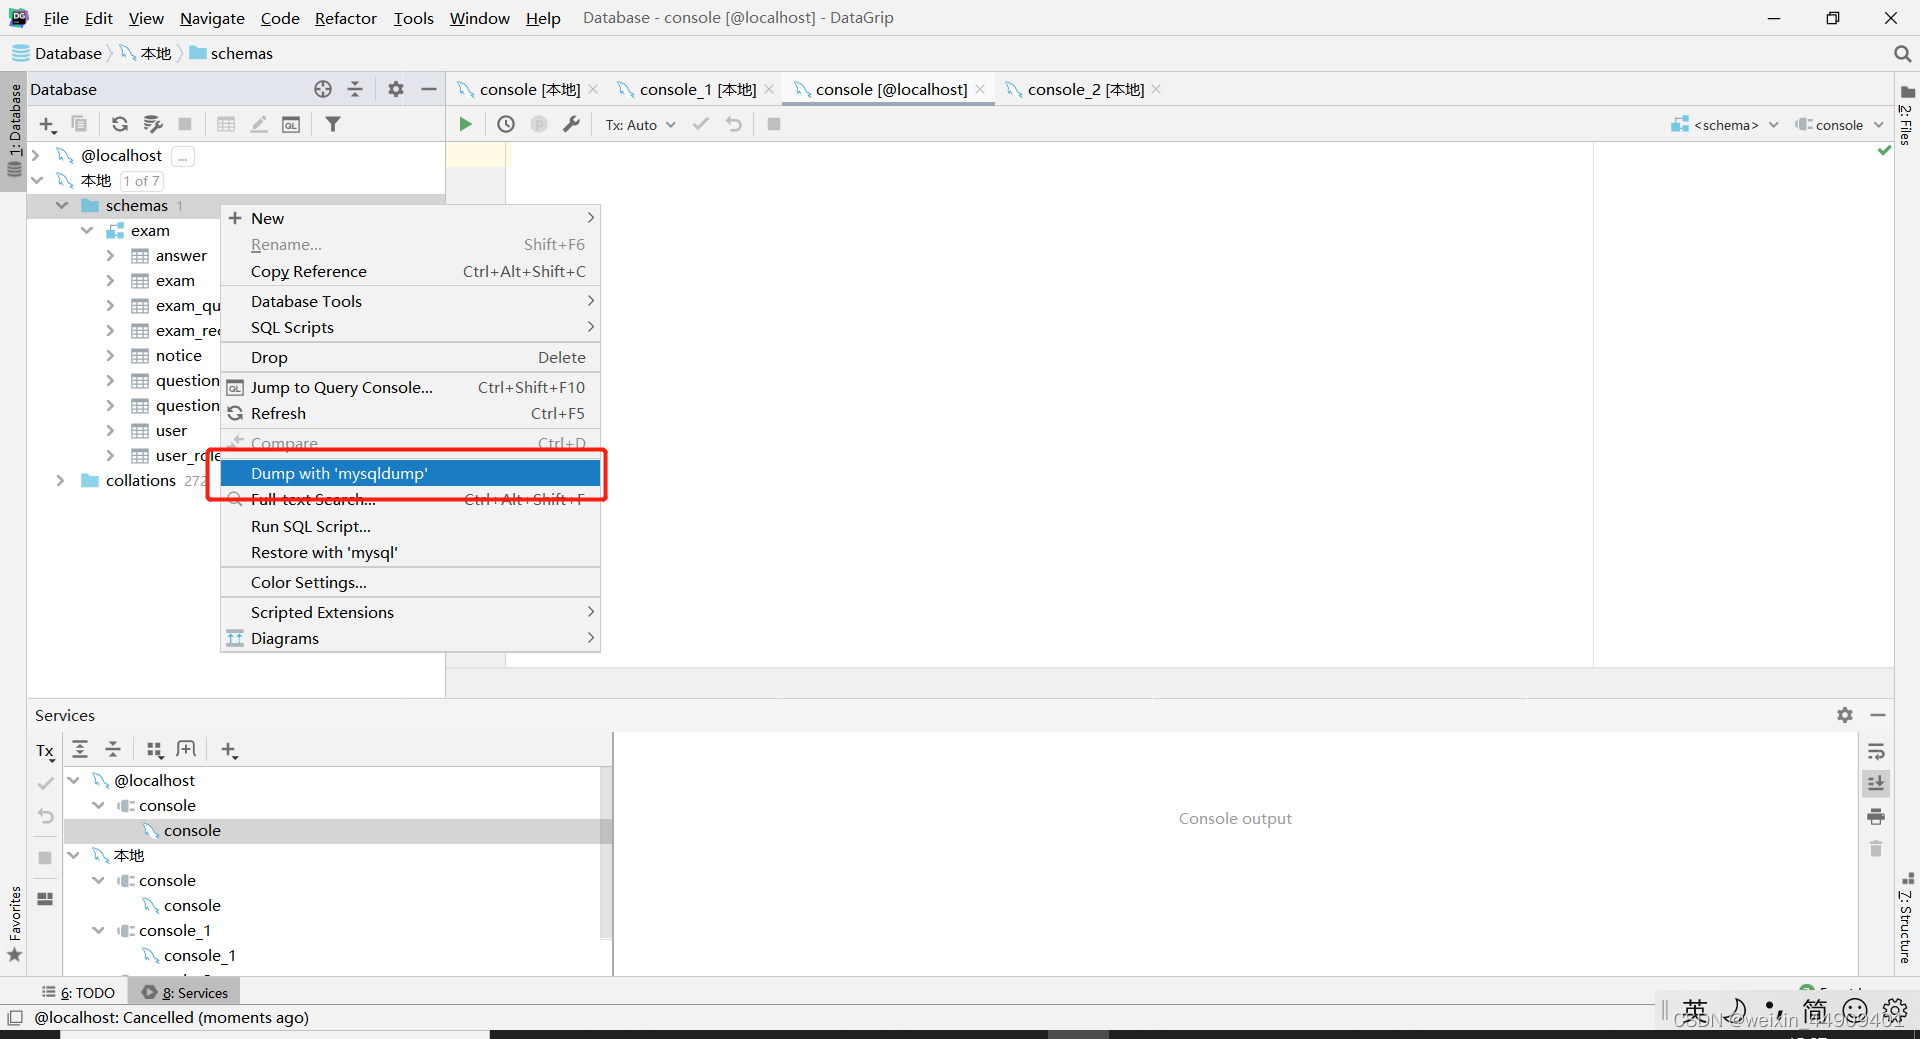Image resolution: width=1920 pixels, height=1039 pixels.
Task: Duplicate selection using the copy icon
Action: (x=80, y=124)
